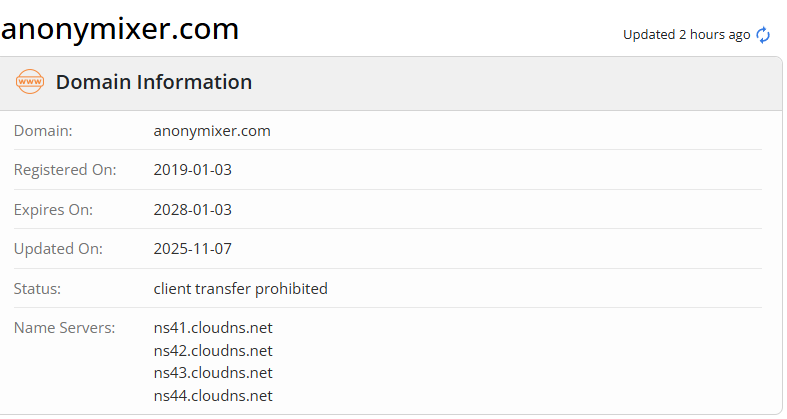Click the 'Updated 2 hours ago' text
The width and height of the screenshot is (787, 419).
686,35
